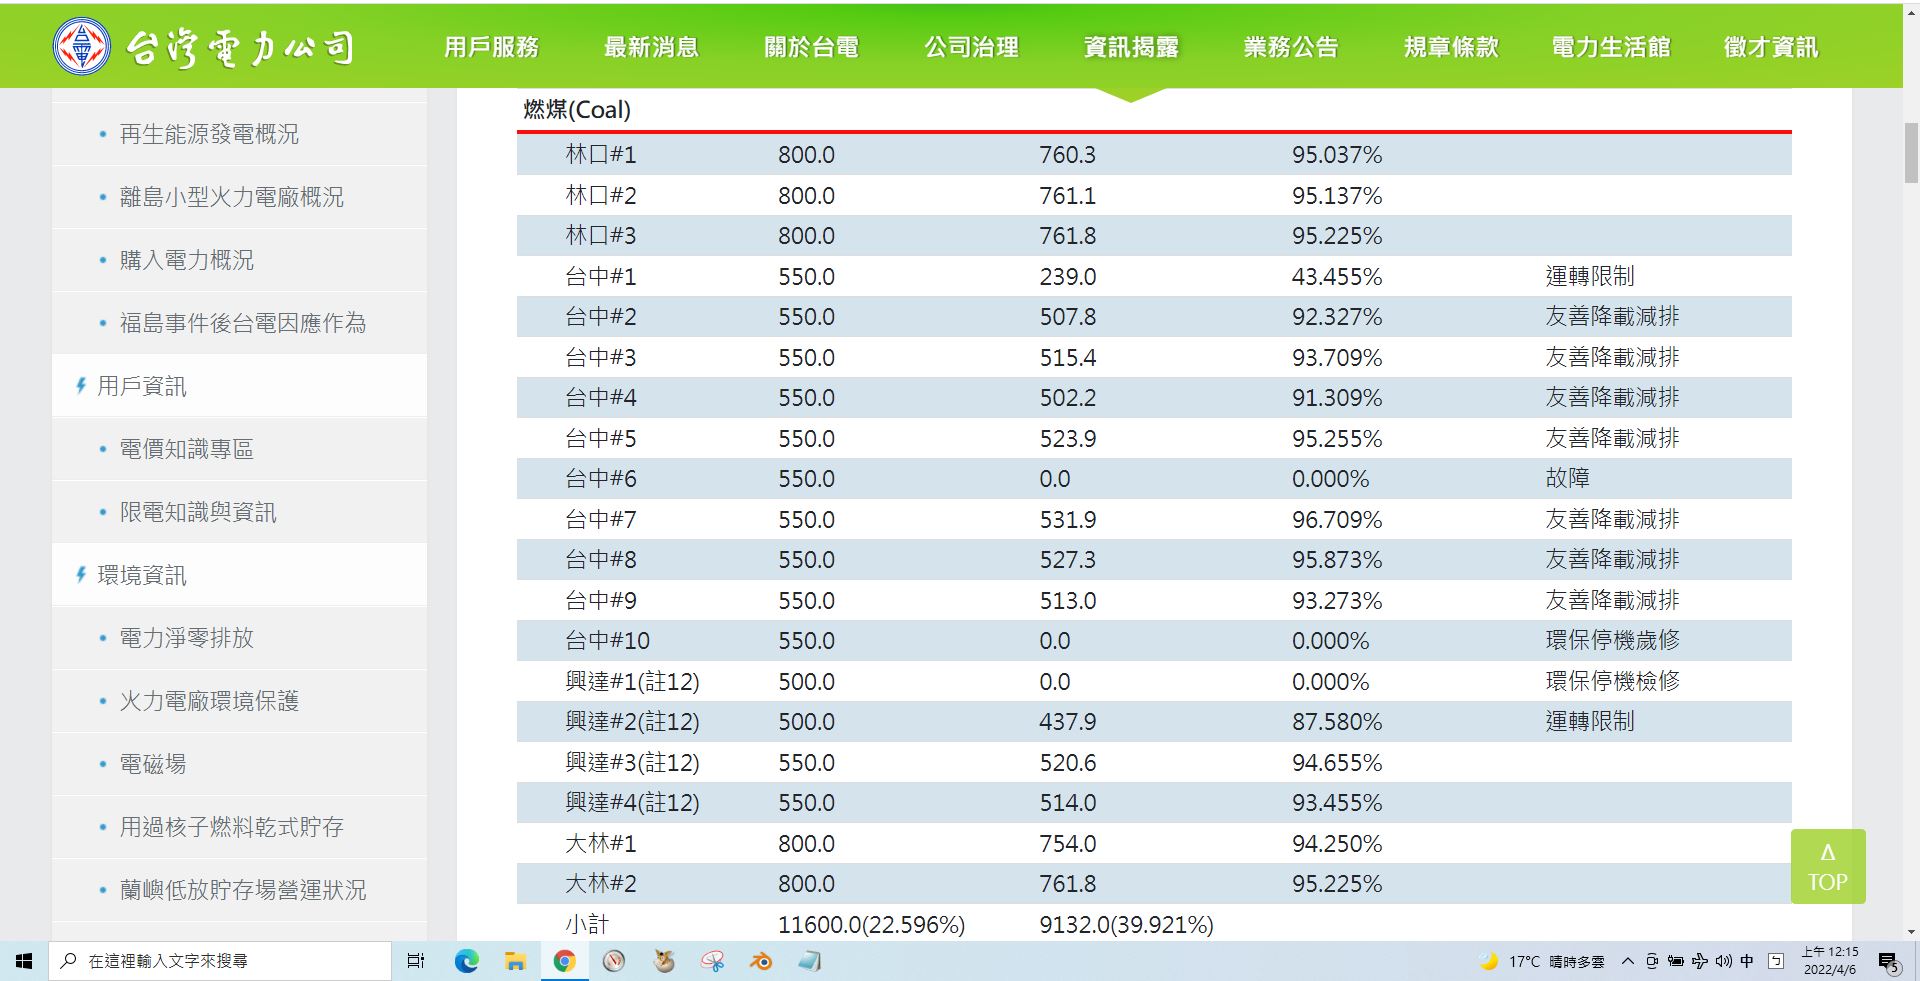Click 運轉限制 note in 台中#1 row

click(x=1590, y=276)
